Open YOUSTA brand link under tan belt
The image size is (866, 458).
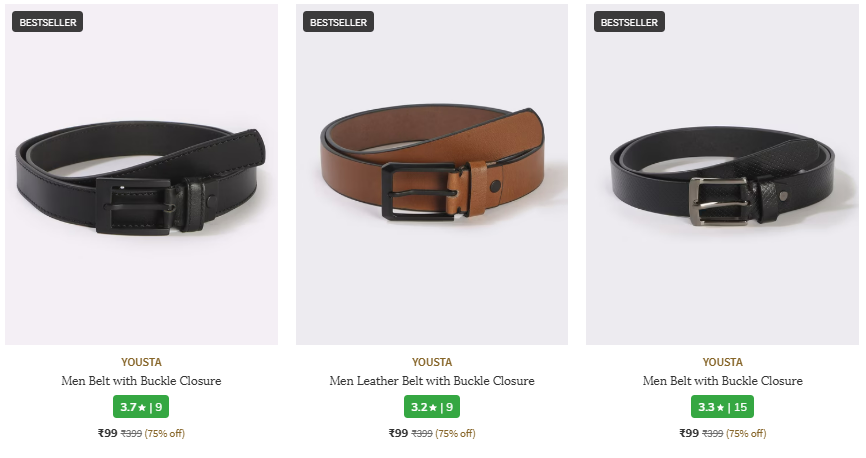(432, 362)
